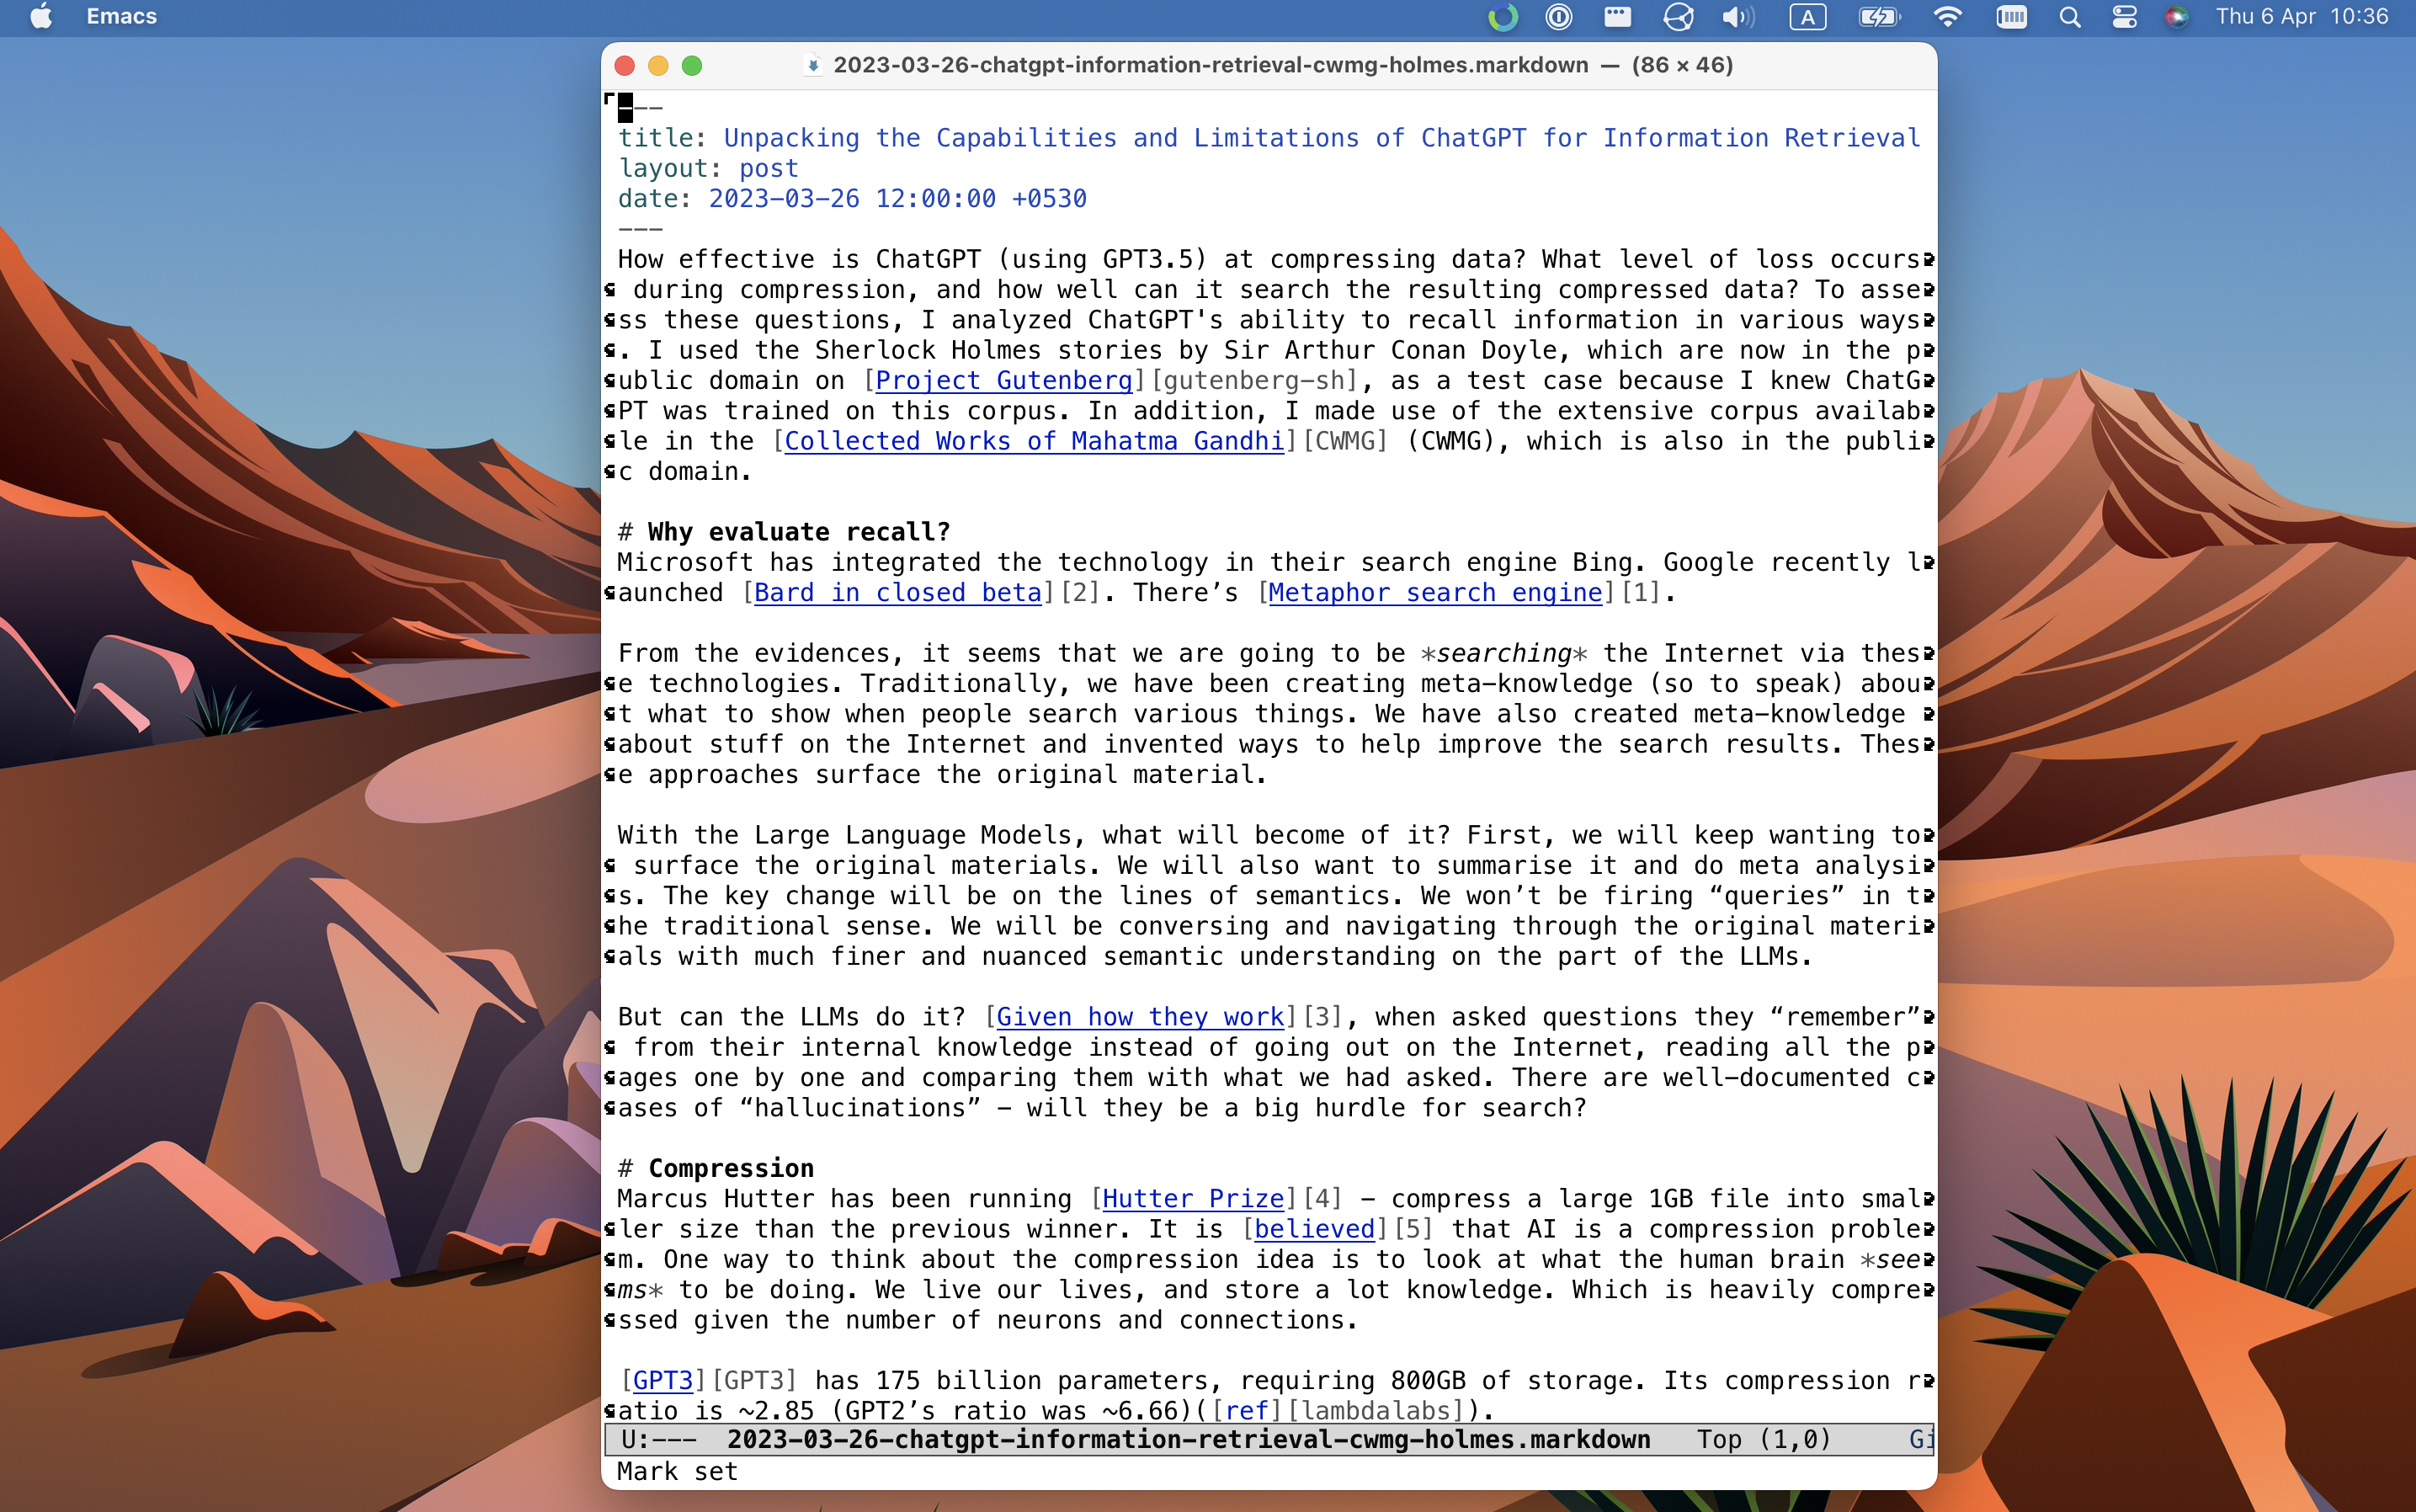
Task: Open the card-shaped menu bar extra icon
Action: tap(1617, 17)
